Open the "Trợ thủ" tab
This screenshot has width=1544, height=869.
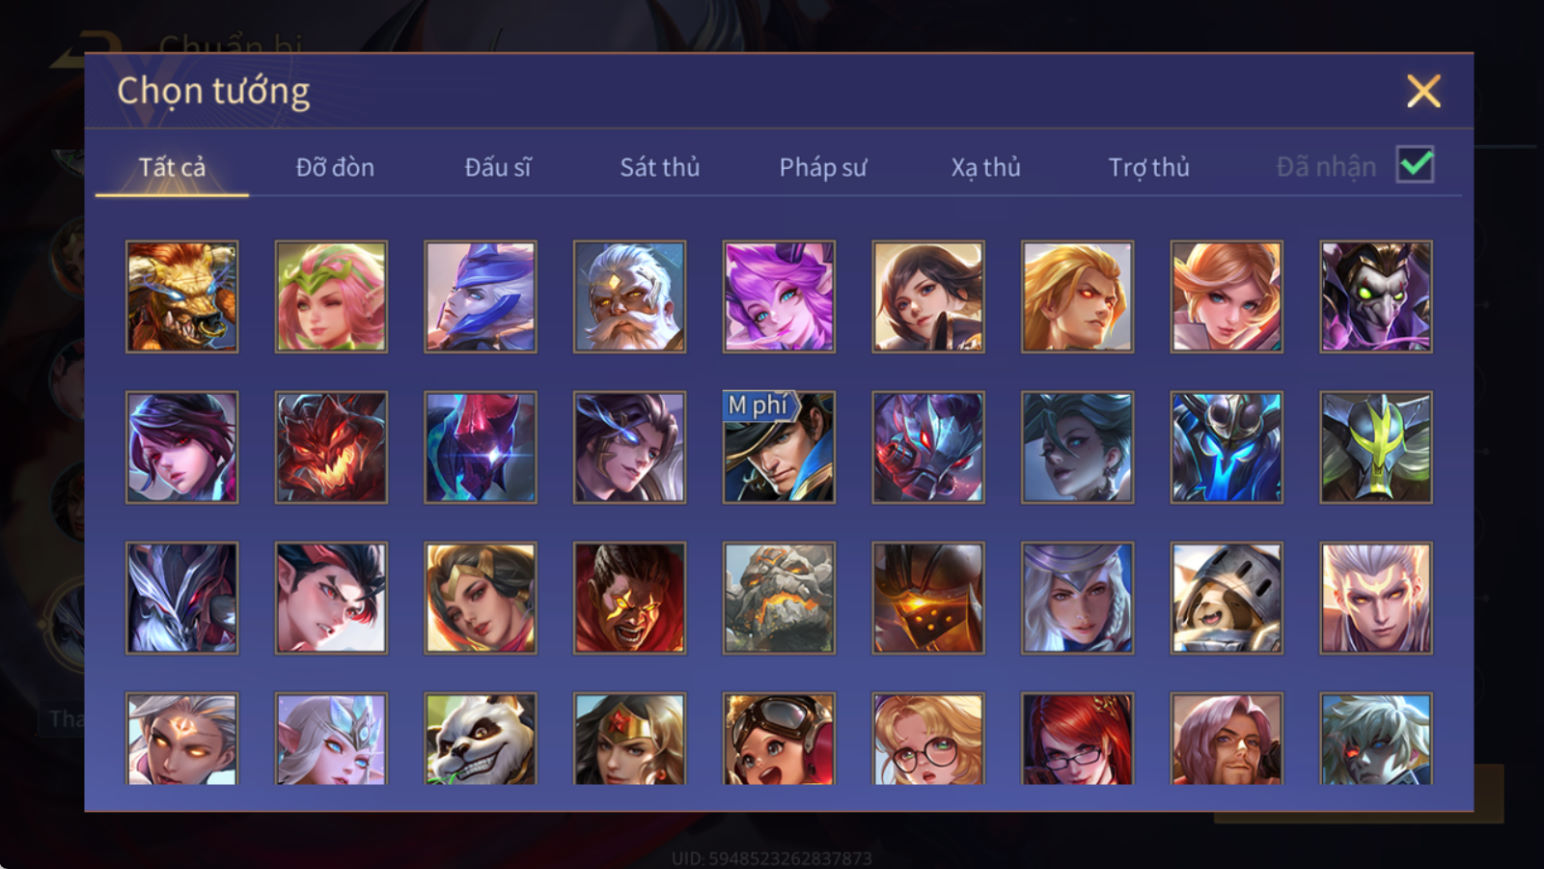click(x=1149, y=167)
